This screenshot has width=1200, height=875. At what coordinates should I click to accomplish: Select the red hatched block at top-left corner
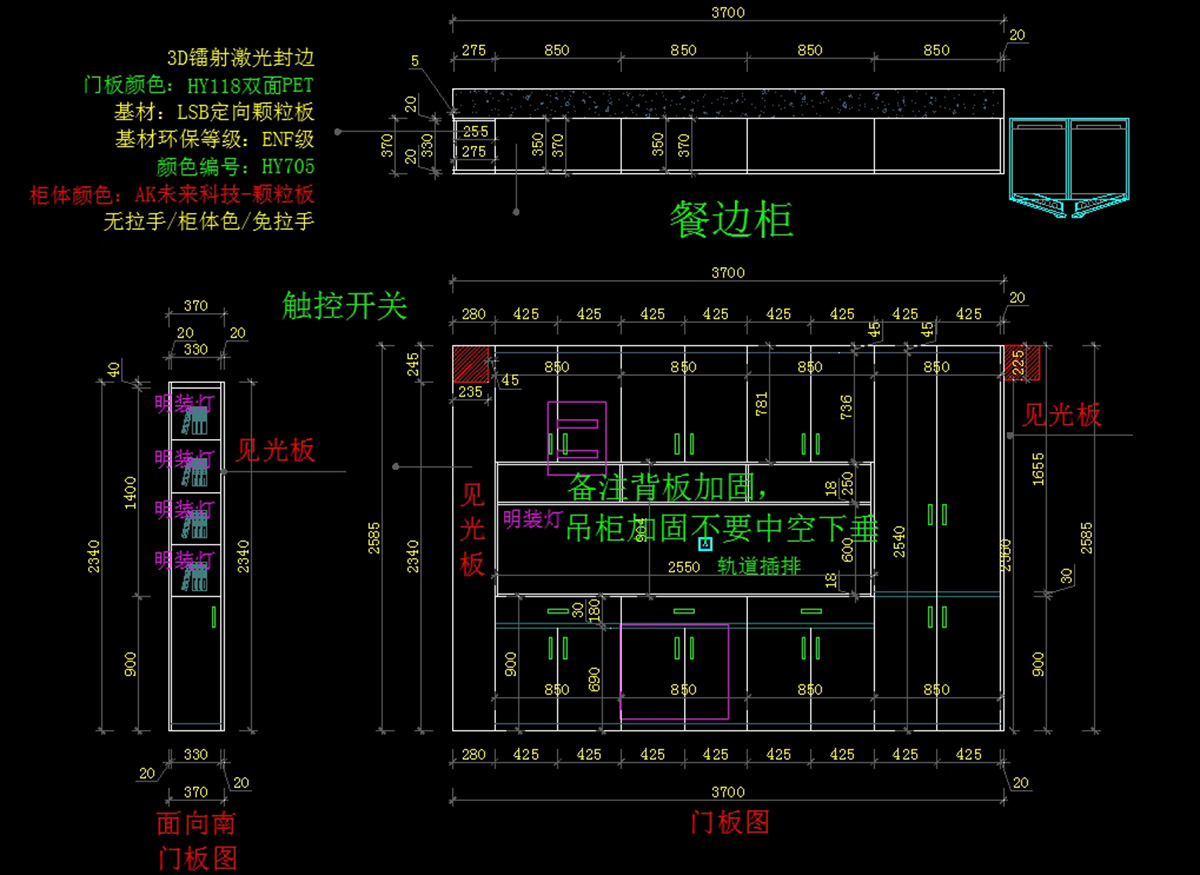[x=472, y=363]
